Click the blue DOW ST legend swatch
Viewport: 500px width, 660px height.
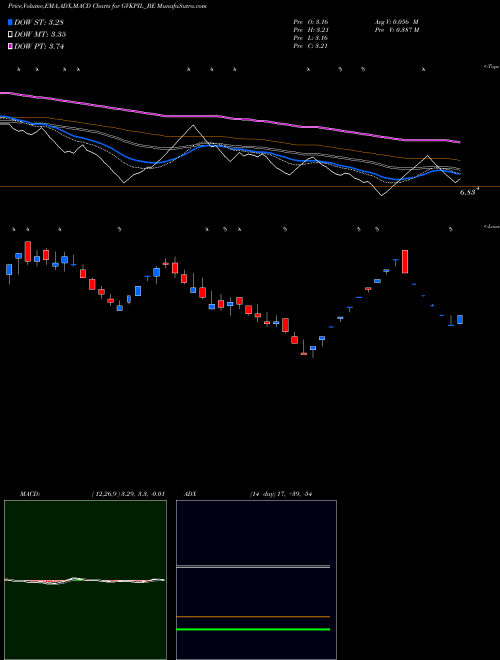tap(10, 22)
